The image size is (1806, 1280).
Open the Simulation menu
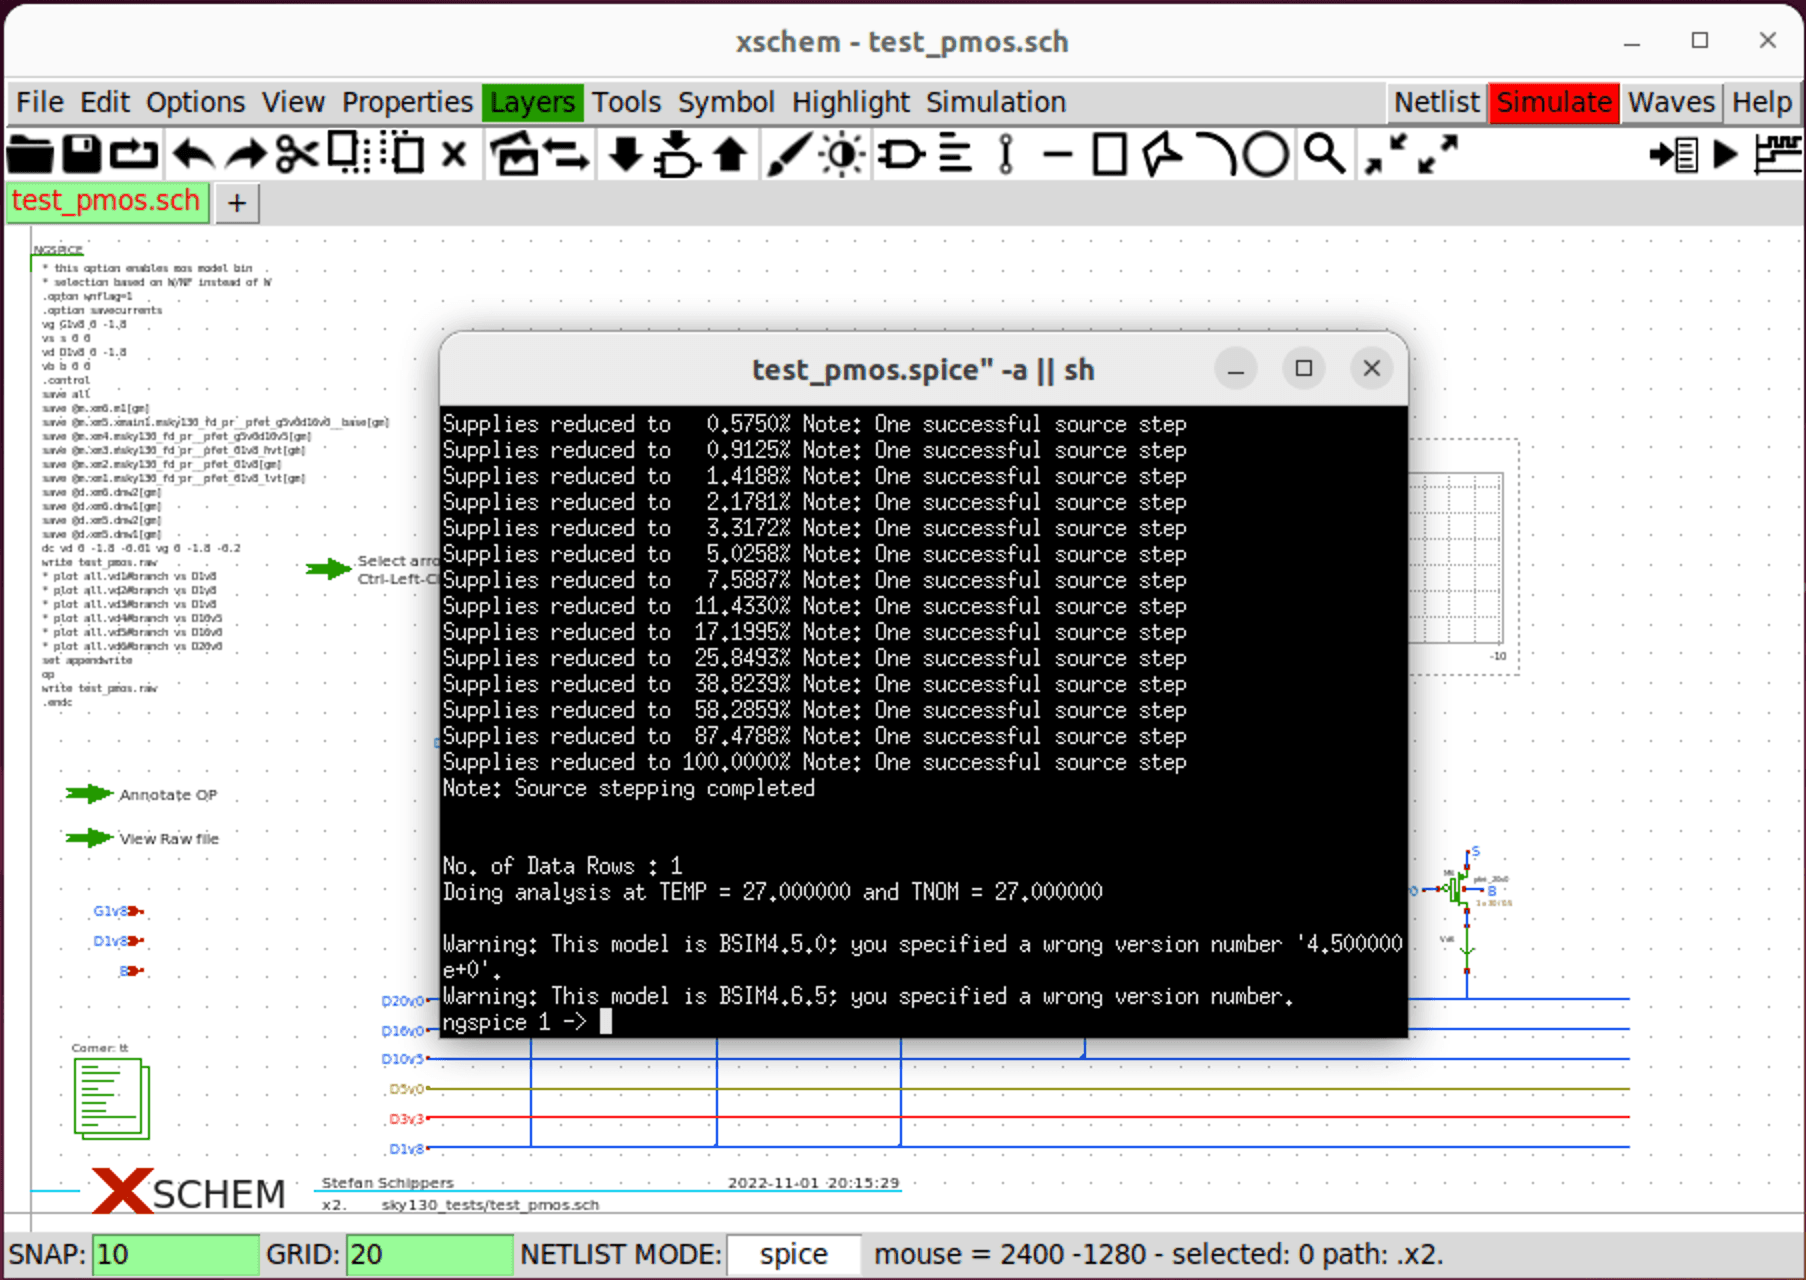tap(995, 102)
